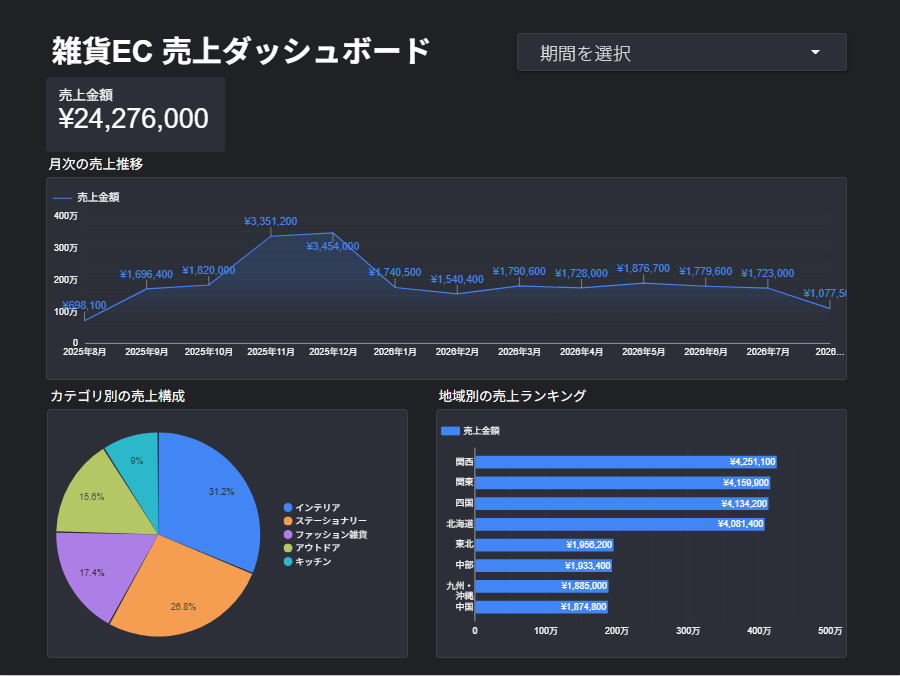The height and width of the screenshot is (676, 900).
Task: Click the 関西 region label
Action: (x=464, y=462)
